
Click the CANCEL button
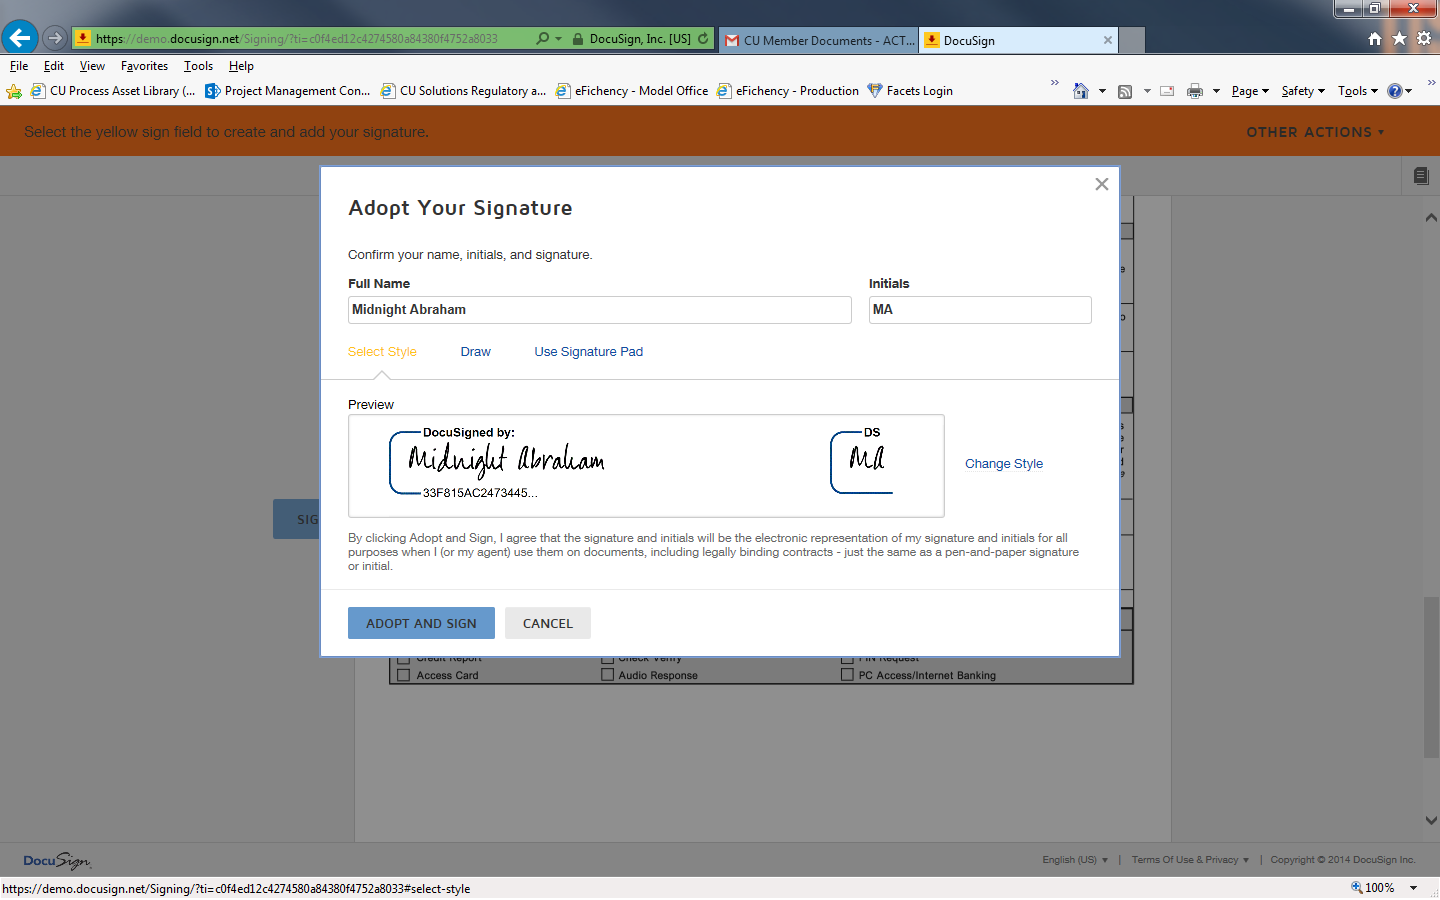coord(548,623)
